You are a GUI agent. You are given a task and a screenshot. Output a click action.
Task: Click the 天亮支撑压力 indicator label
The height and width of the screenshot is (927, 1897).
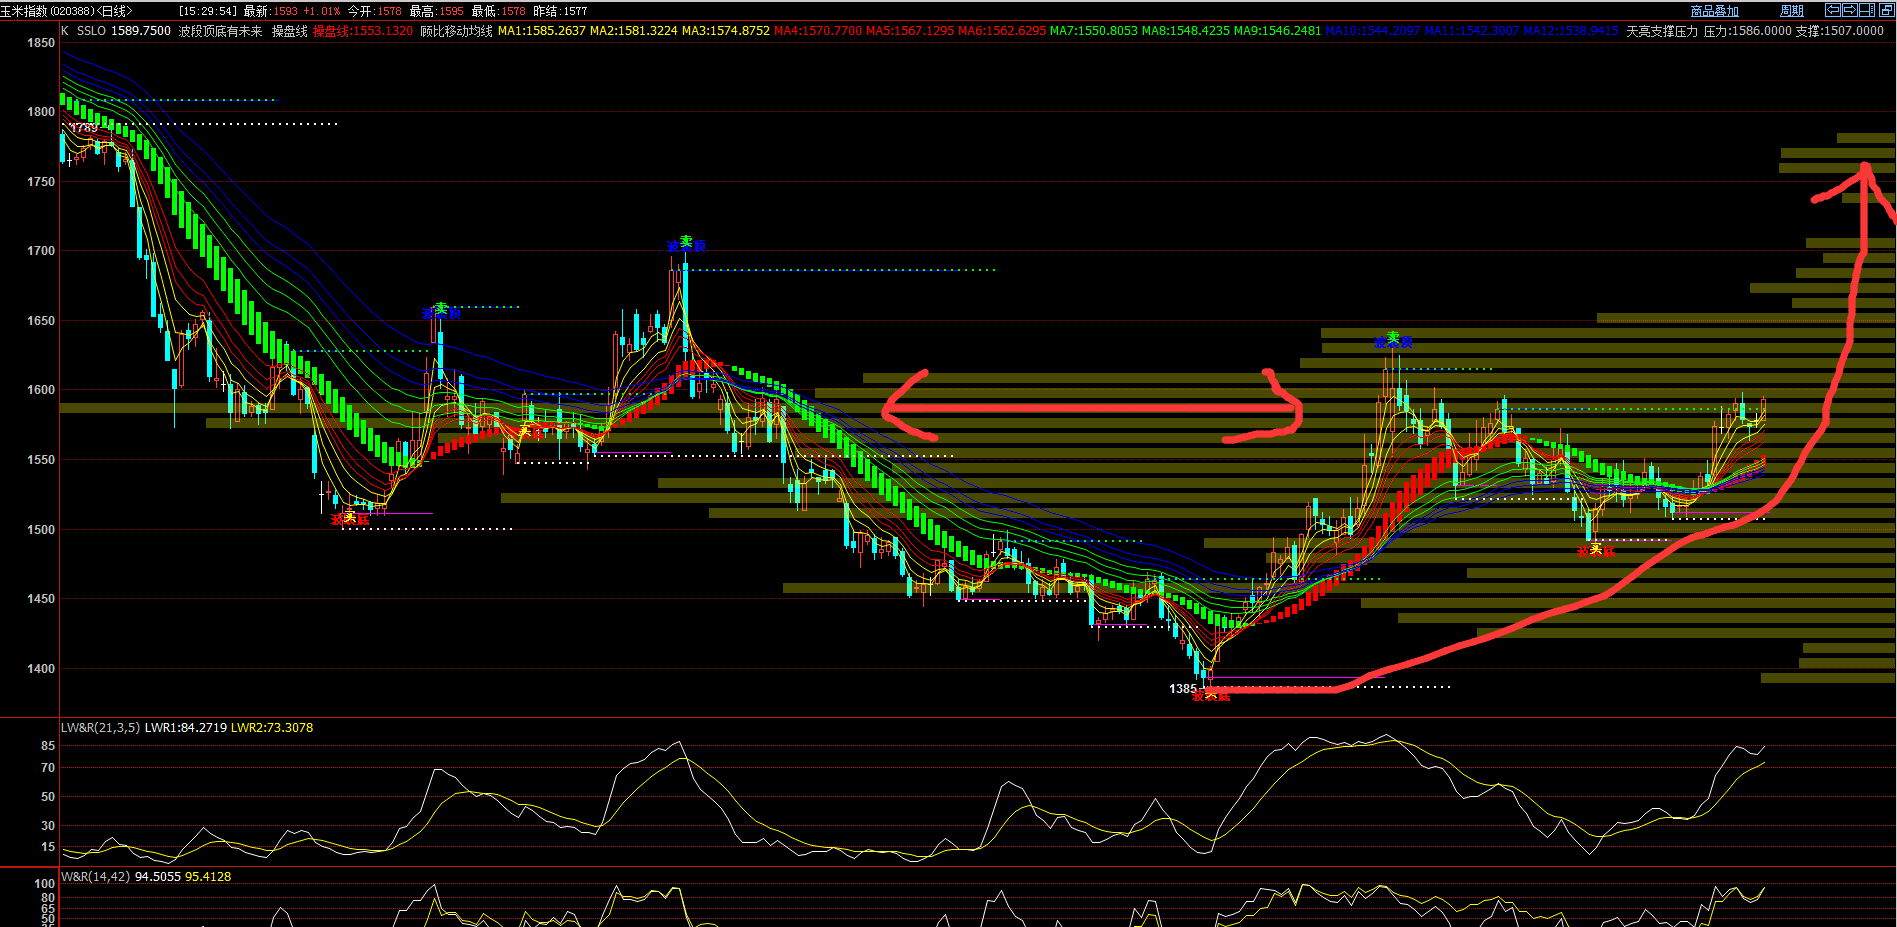(1661, 31)
